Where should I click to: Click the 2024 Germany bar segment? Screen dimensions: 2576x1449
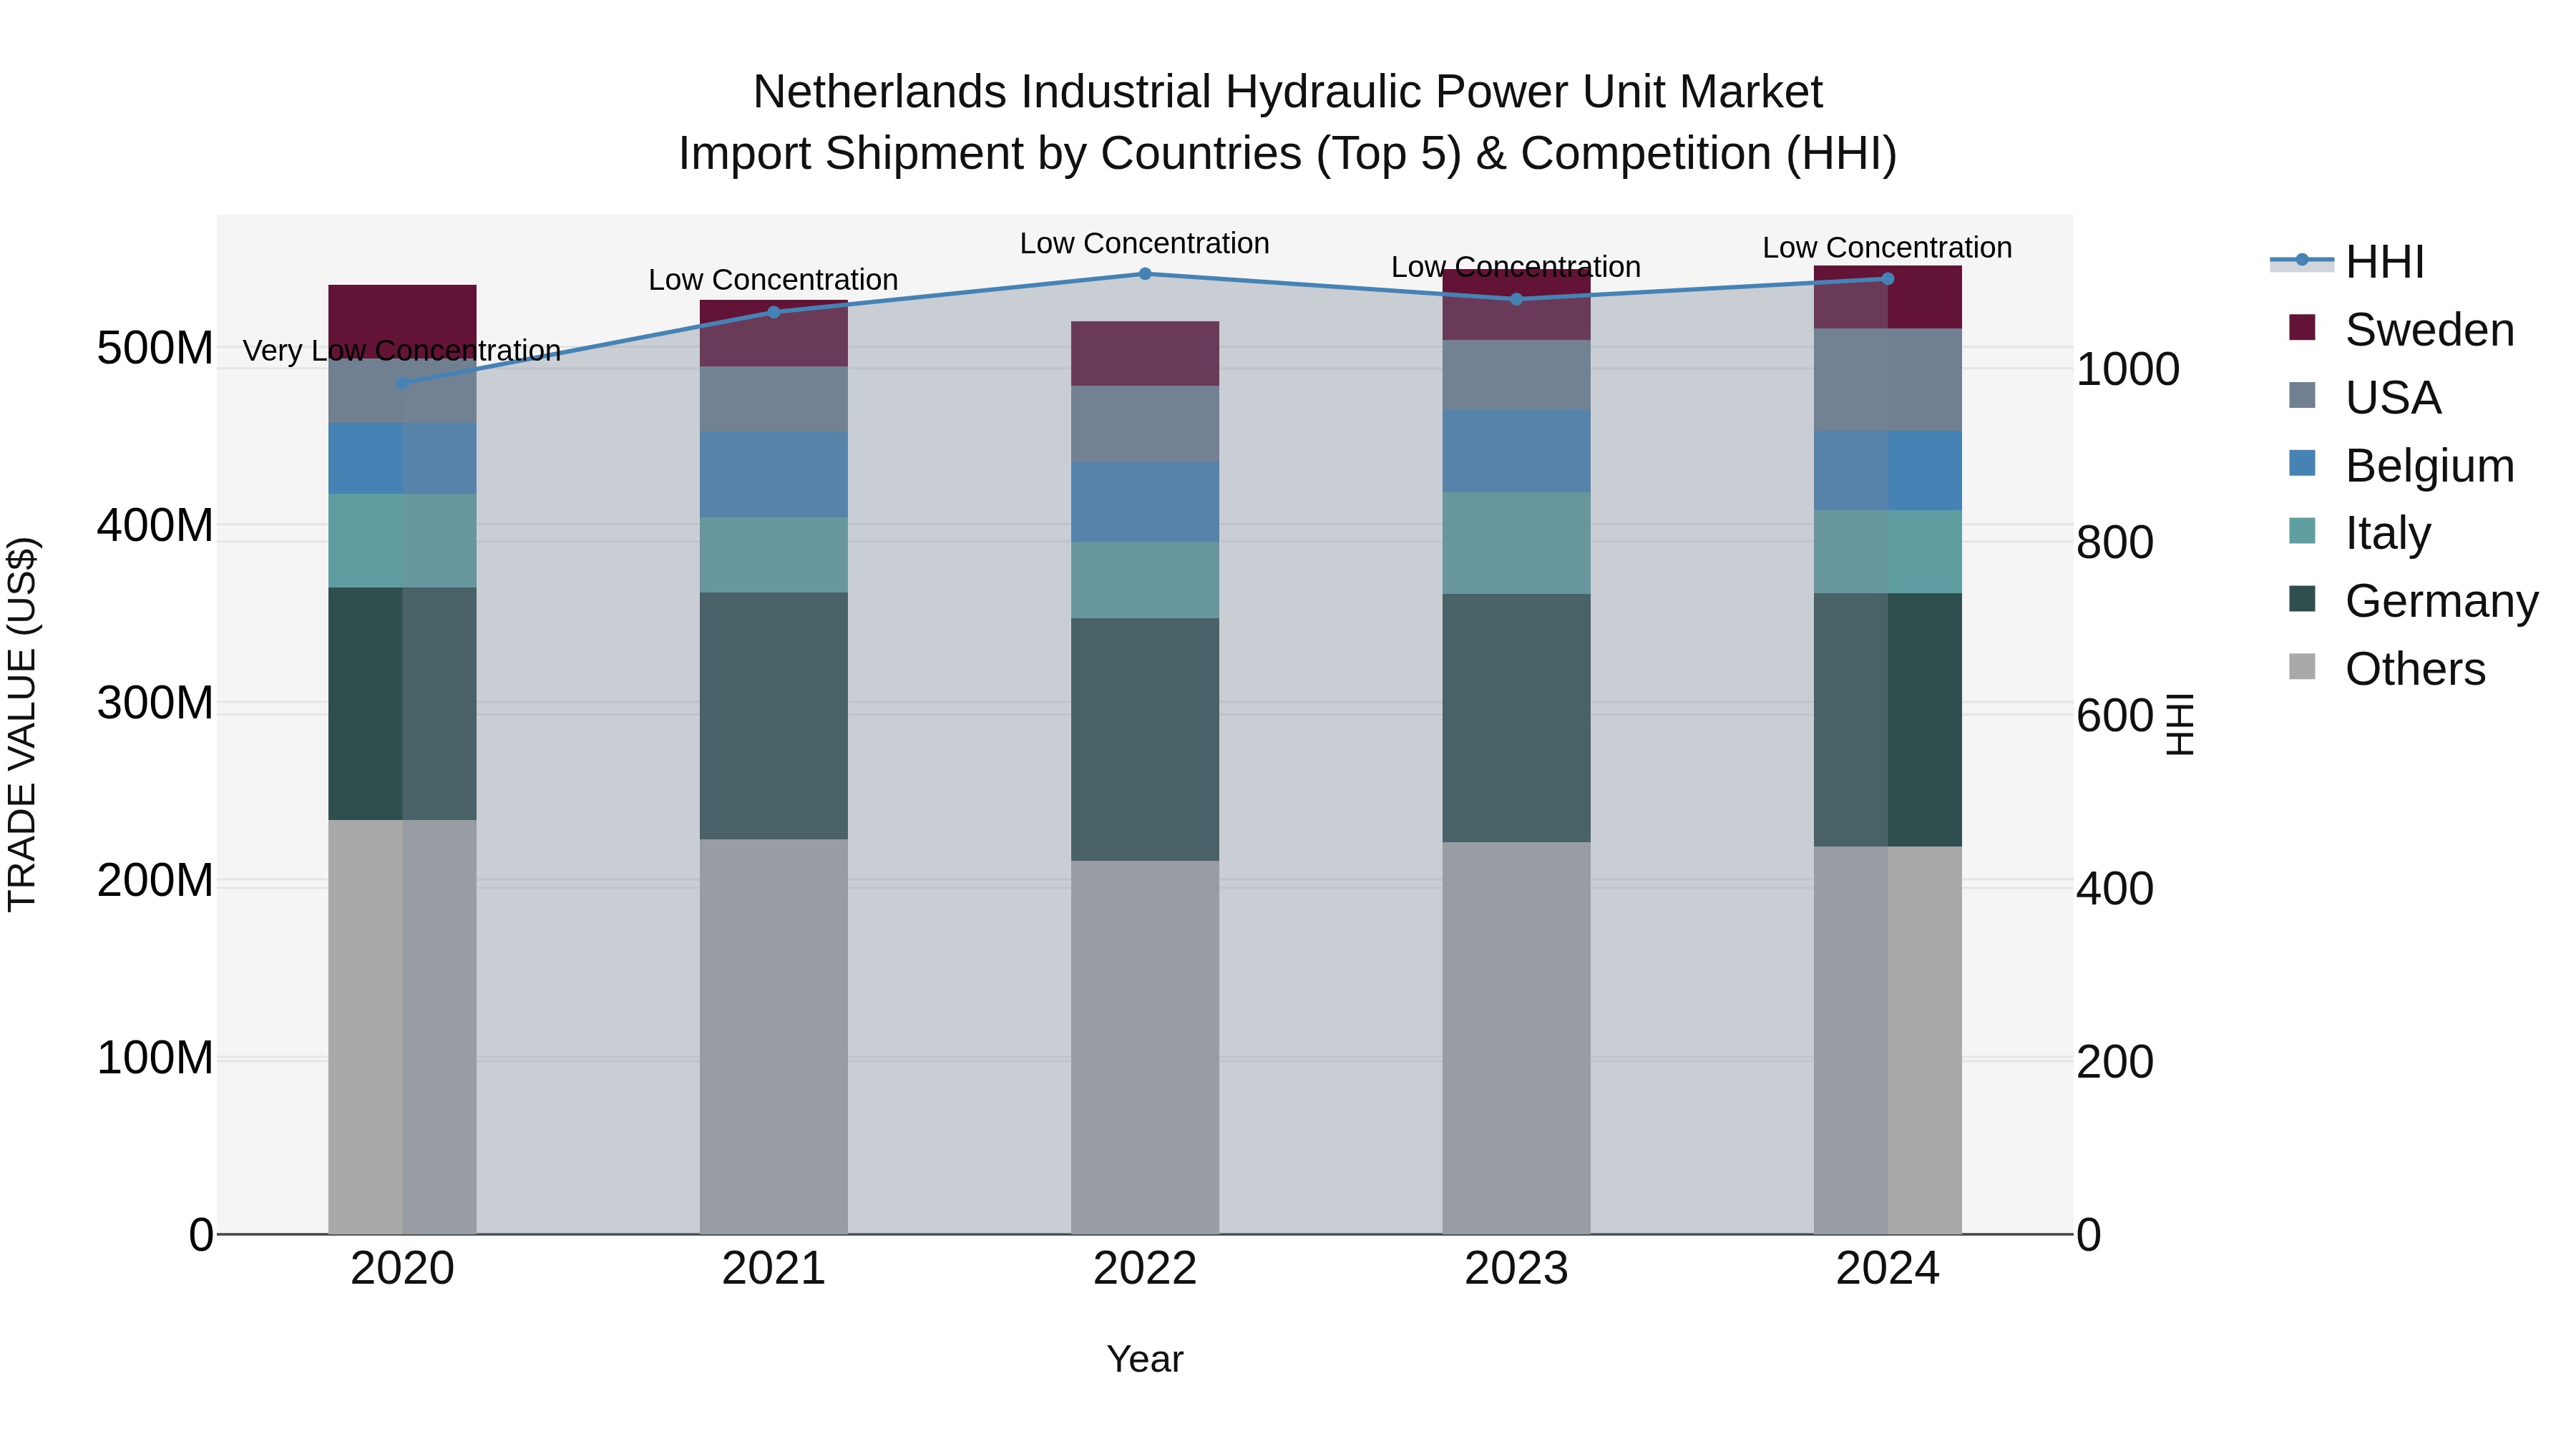pos(1888,720)
